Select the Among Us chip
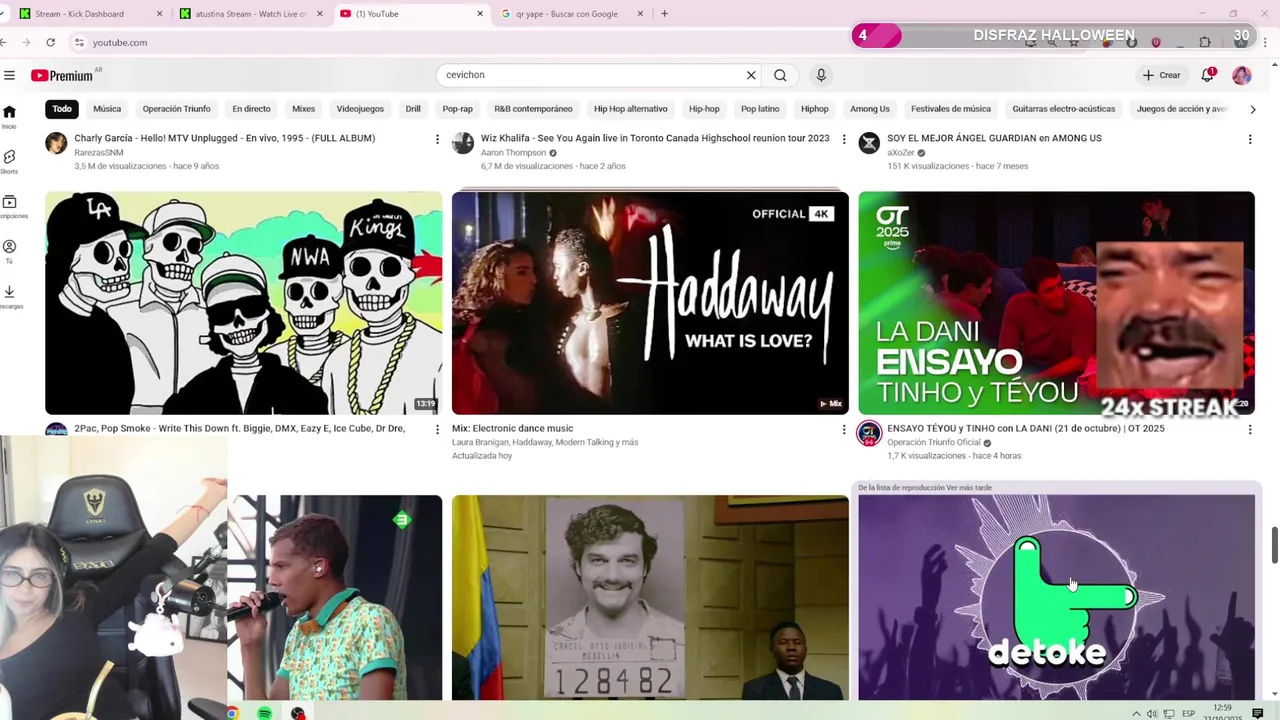1280x720 pixels. click(x=869, y=109)
